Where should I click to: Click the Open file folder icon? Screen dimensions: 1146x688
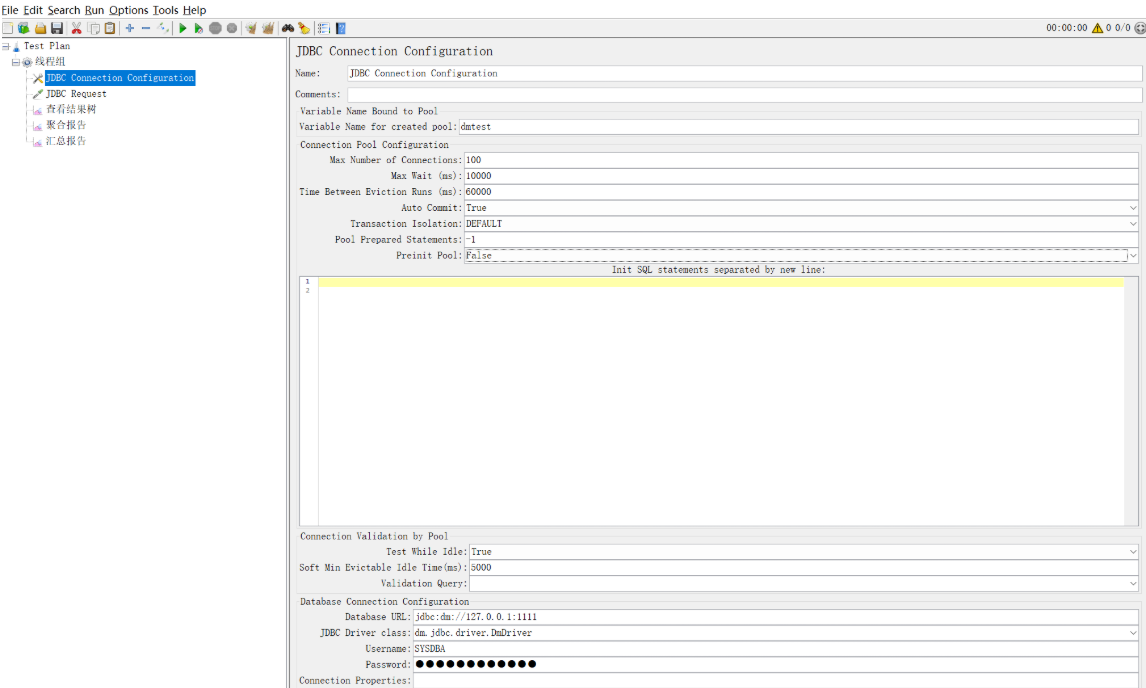(x=40, y=28)
